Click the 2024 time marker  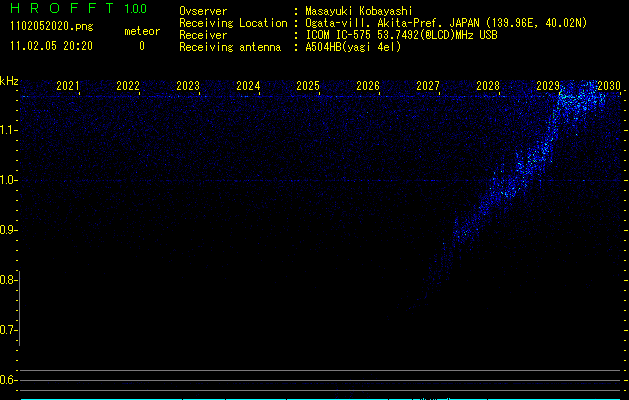click(x=248, y=86)
